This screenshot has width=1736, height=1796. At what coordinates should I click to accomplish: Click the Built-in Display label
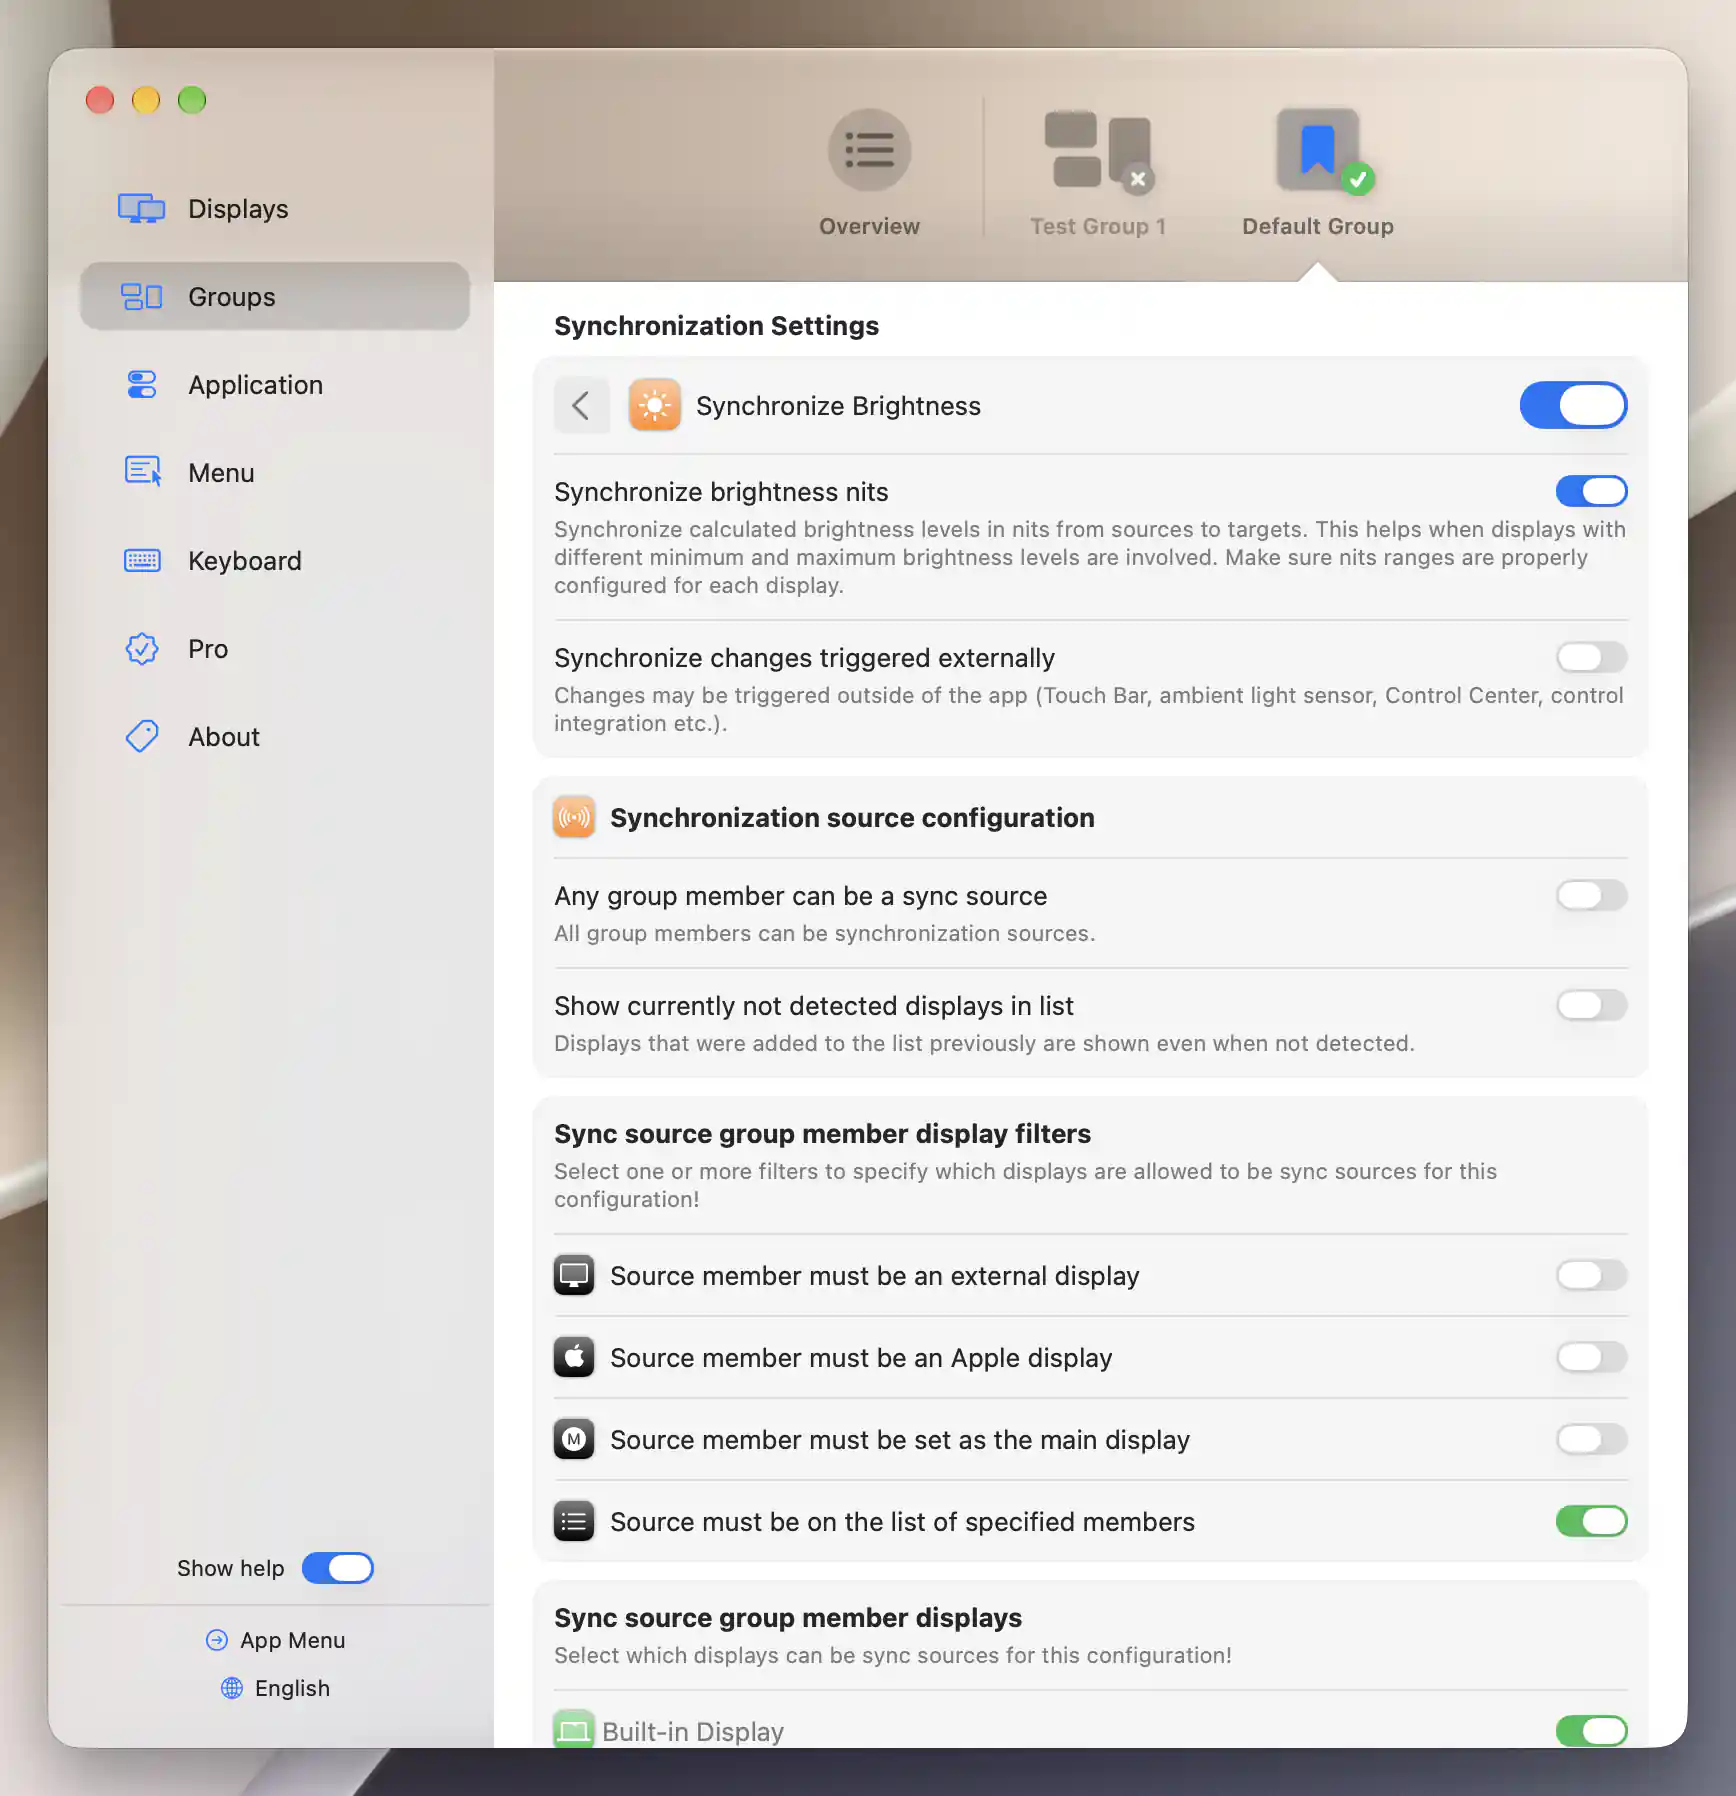pyautogui.click(x=693, y=1731)
